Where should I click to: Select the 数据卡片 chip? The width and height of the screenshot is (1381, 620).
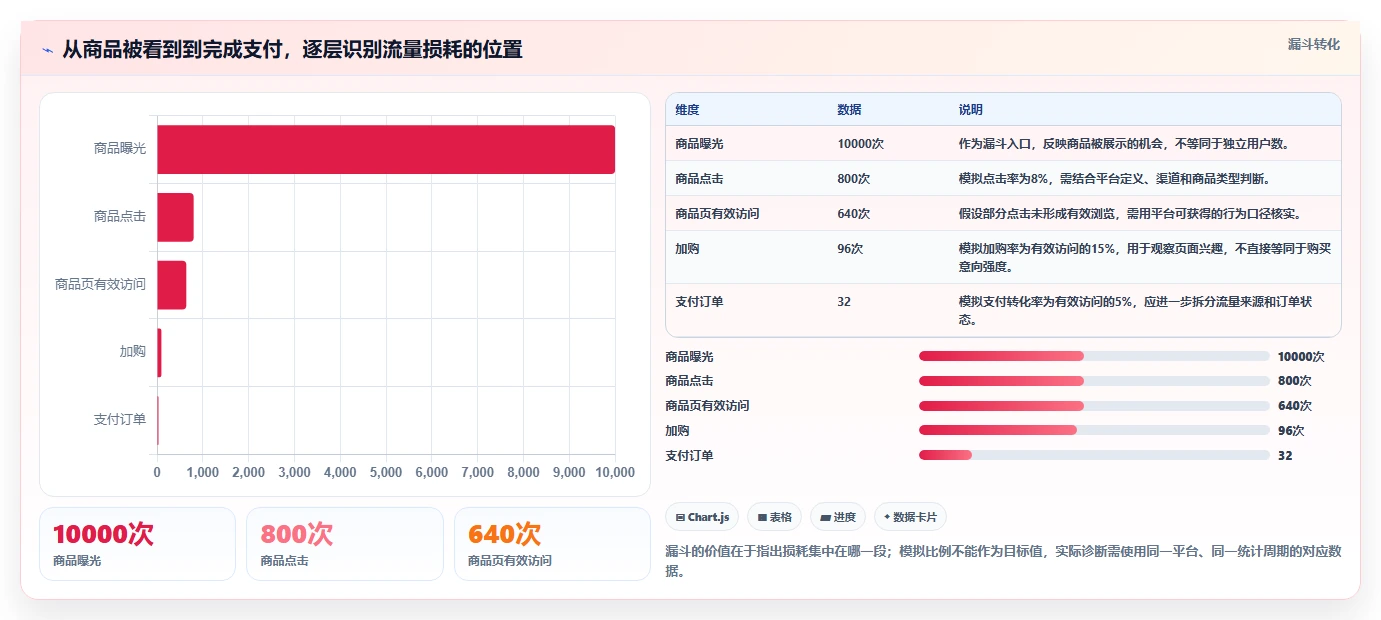click(910, 517)
